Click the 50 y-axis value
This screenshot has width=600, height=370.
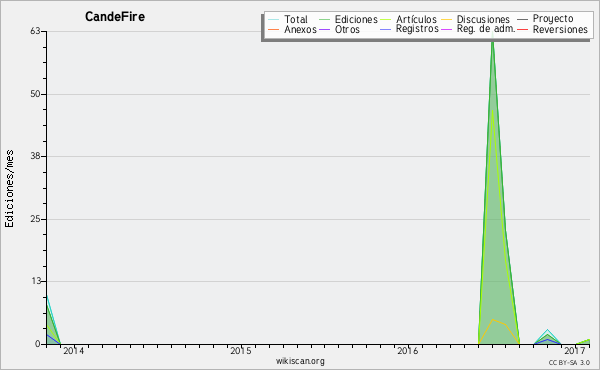click(x=35, y=94)
